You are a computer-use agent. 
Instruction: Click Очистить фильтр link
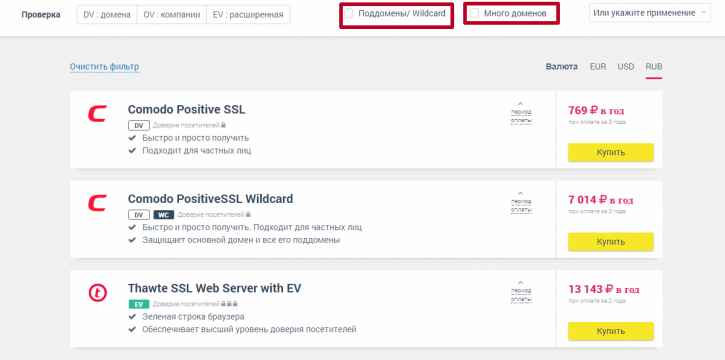pos(104,67)
